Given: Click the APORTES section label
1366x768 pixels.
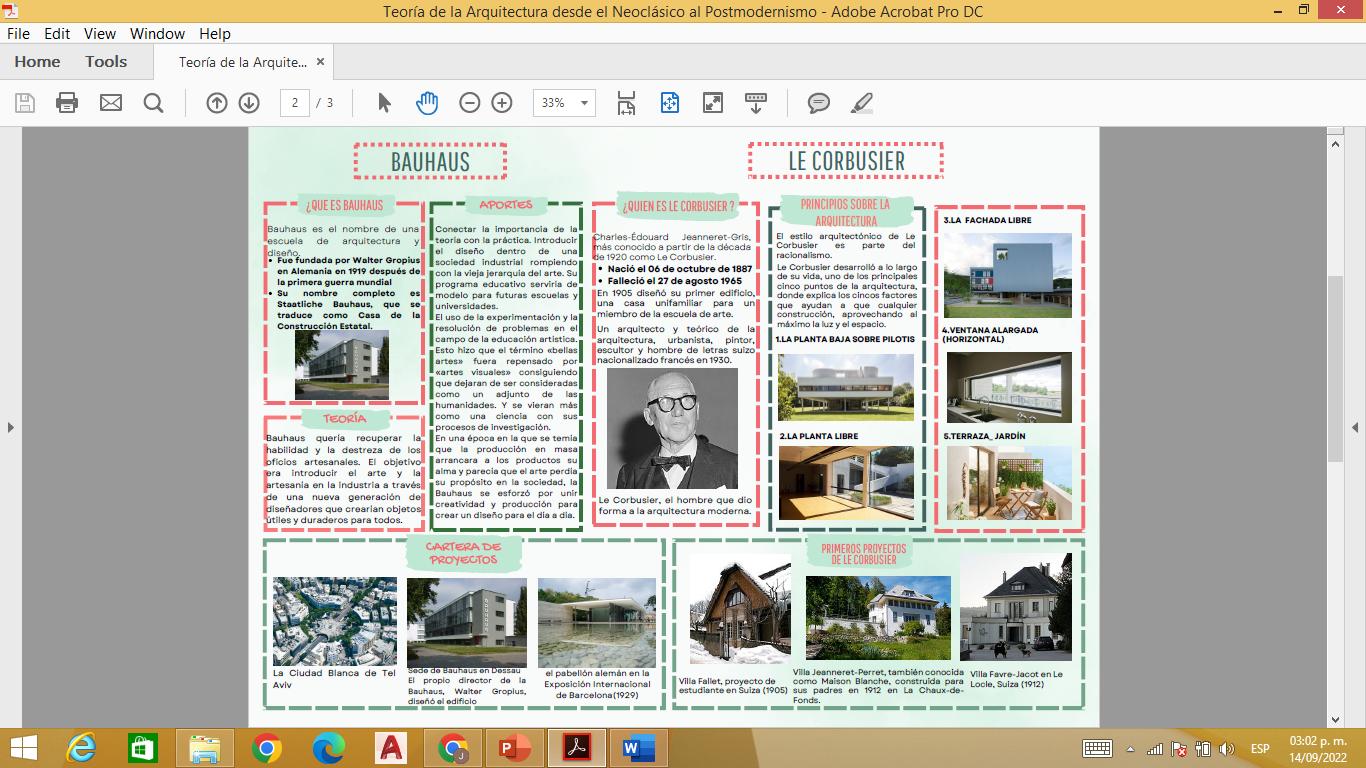Looking at the screenshot, I should (505, 204).
